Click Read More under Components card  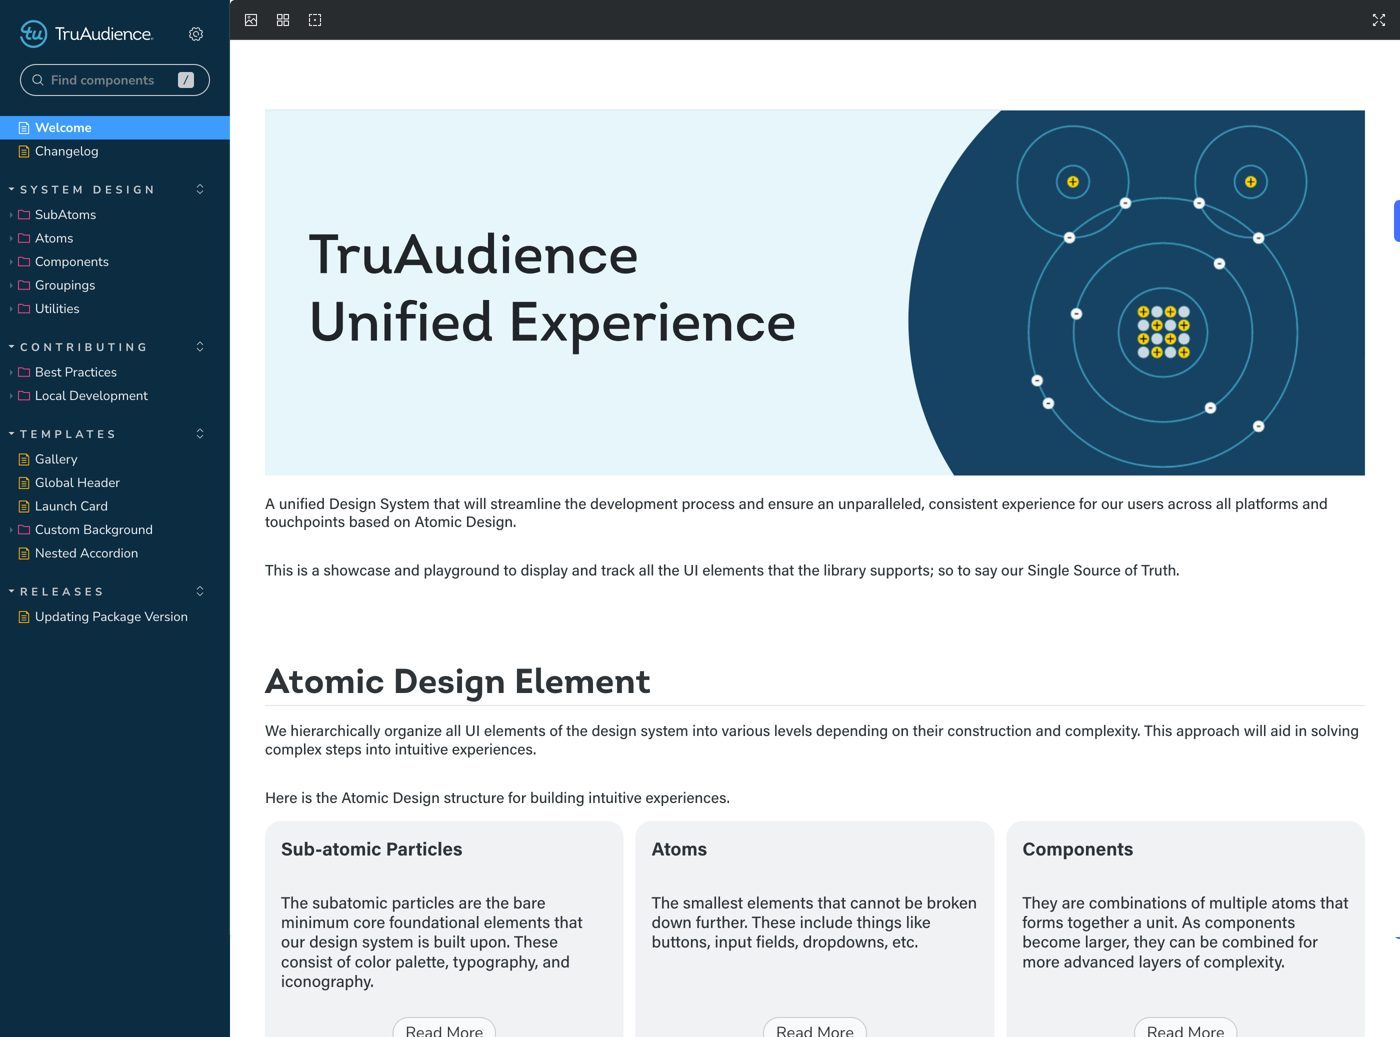tap(1185, 1030)
